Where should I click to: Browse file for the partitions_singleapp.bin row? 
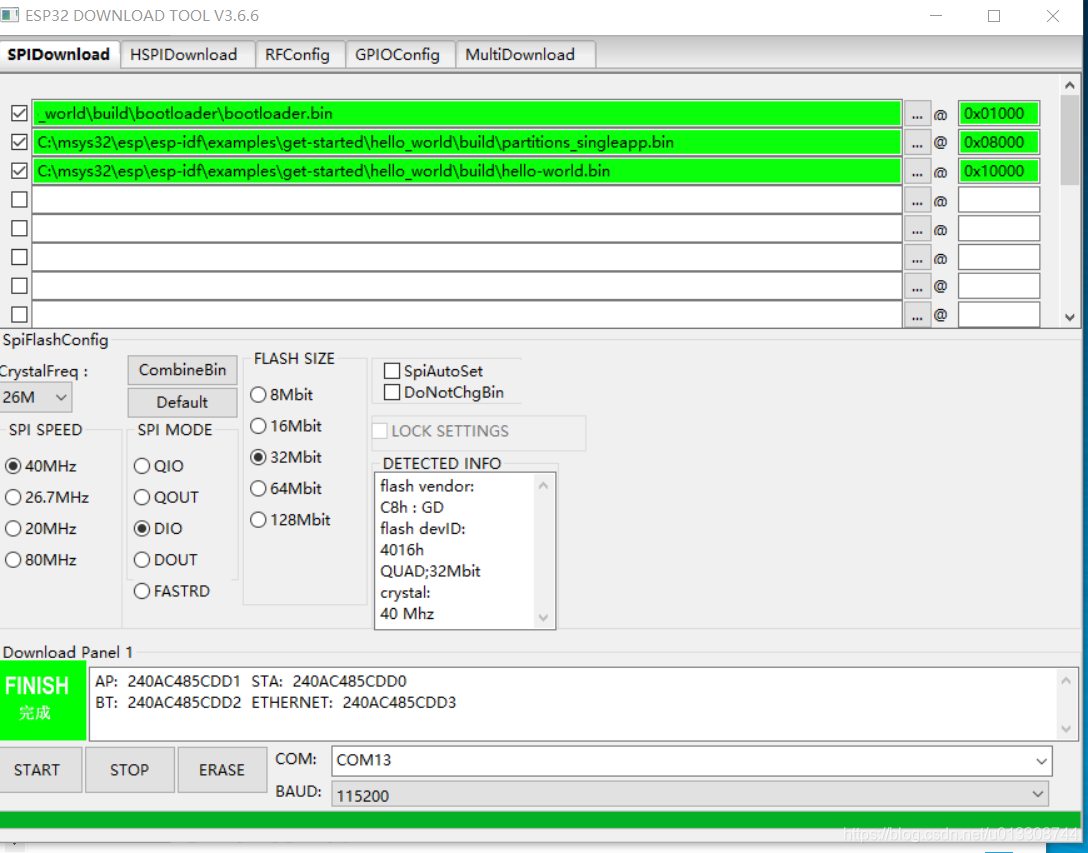(917, 143)
